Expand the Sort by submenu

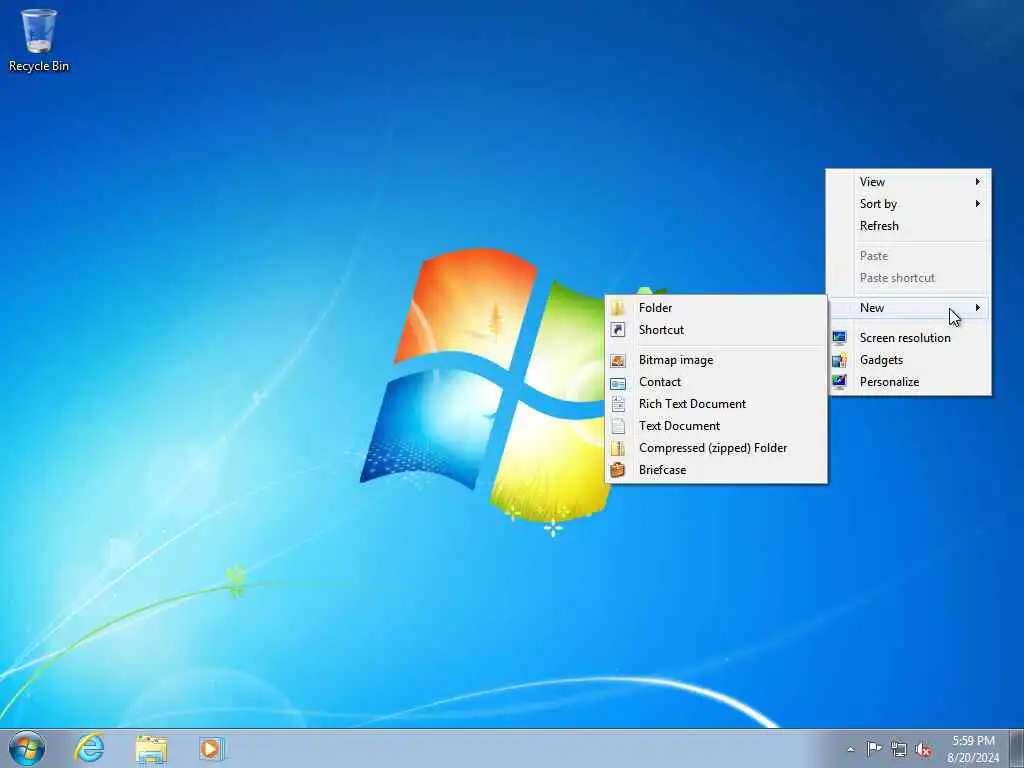(x=908, y=204)
